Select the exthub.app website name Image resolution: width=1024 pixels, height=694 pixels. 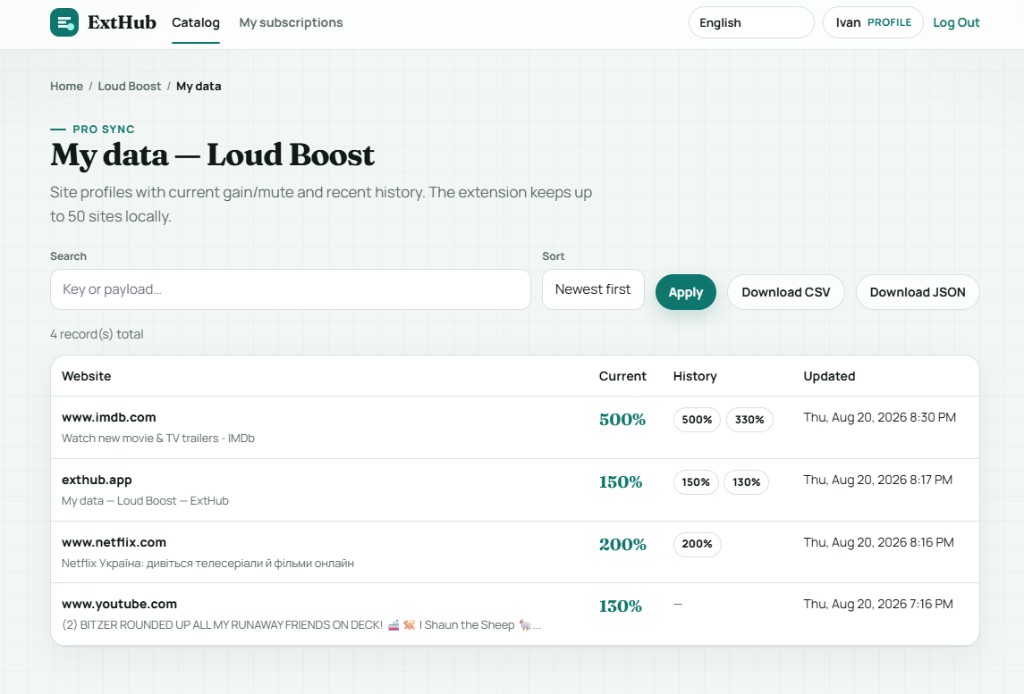point(97,480)
